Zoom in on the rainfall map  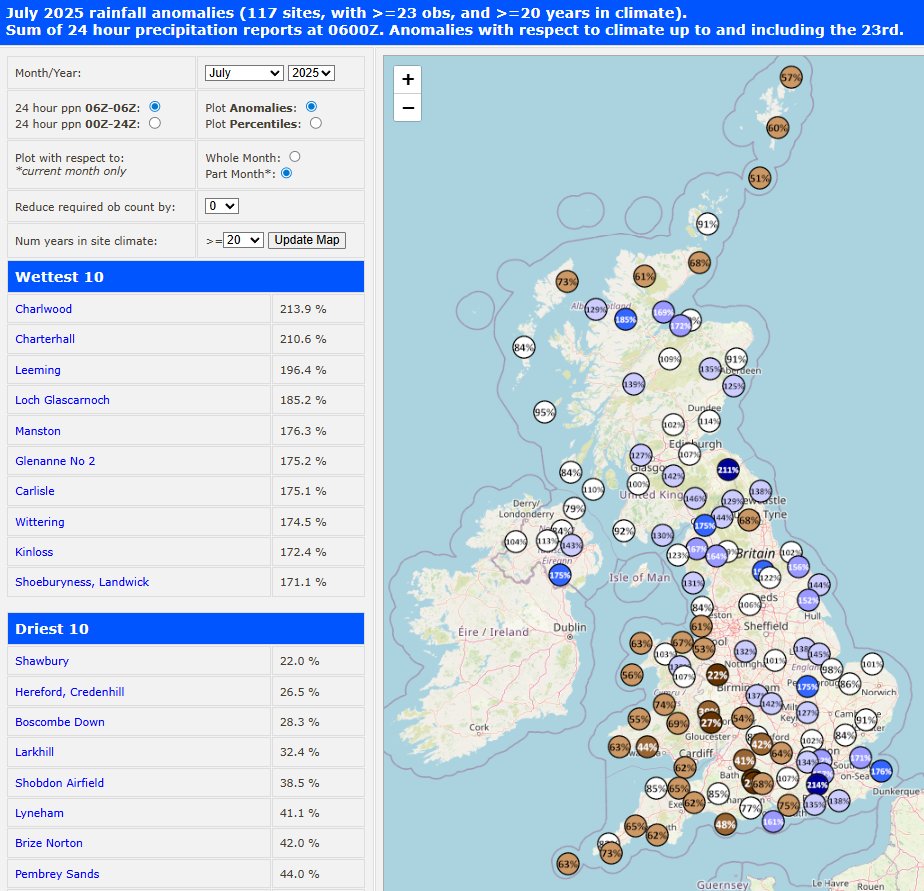click(x=408, y=80)
